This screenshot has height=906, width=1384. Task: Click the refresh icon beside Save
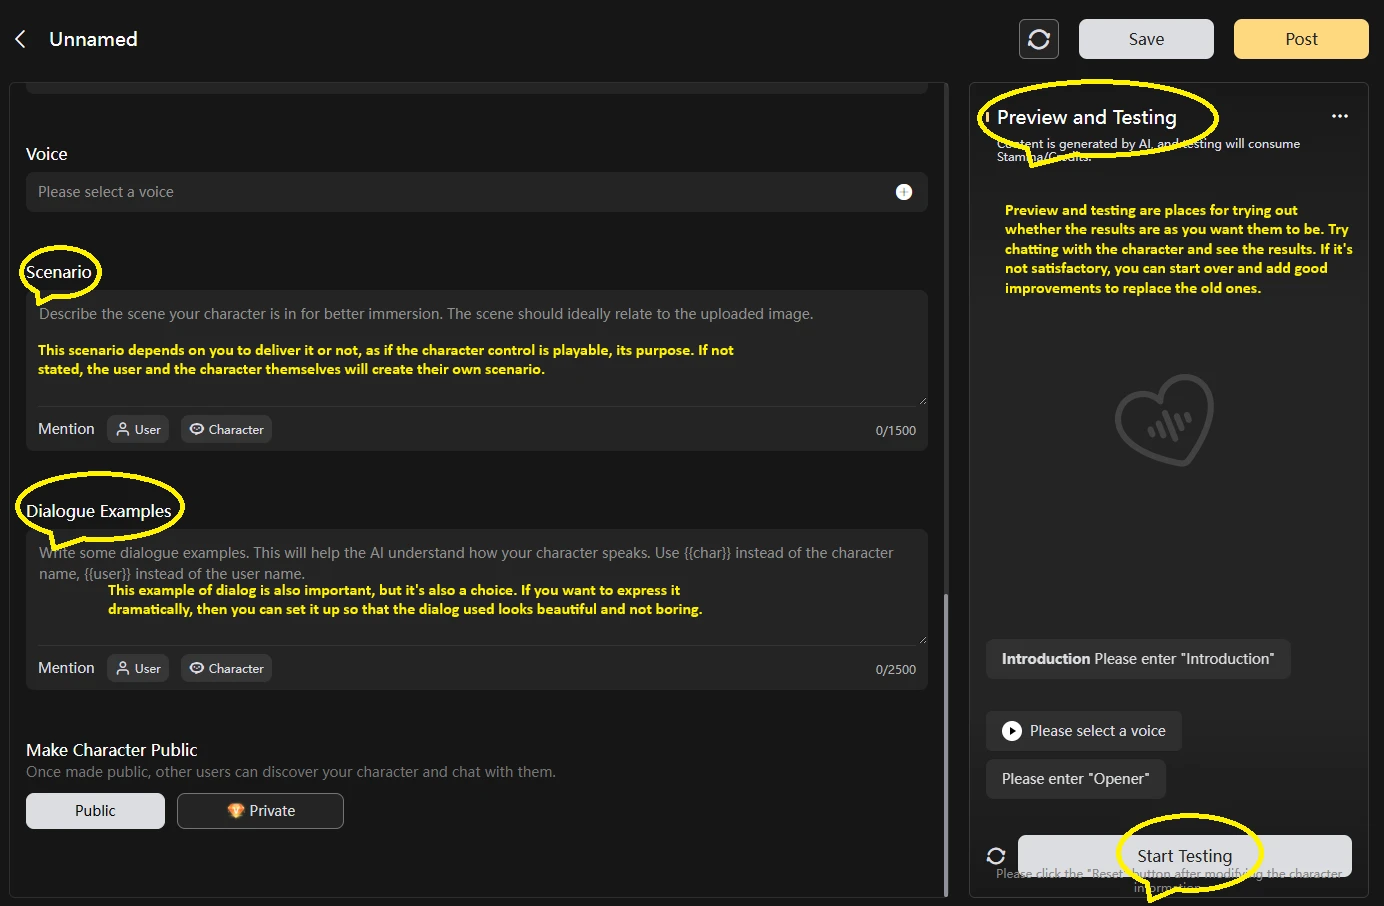1038,39
